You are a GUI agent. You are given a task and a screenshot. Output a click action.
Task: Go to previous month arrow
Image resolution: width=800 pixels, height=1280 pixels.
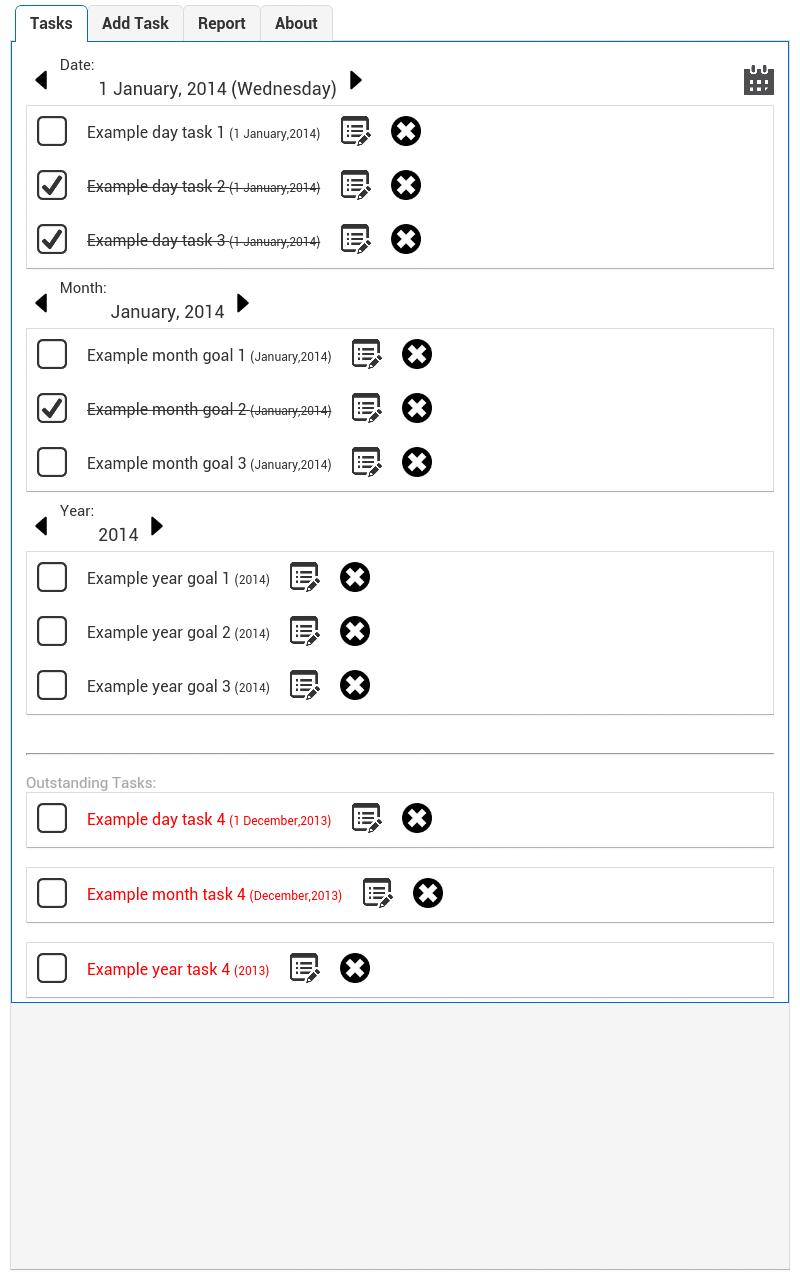[x=41, y=303]
